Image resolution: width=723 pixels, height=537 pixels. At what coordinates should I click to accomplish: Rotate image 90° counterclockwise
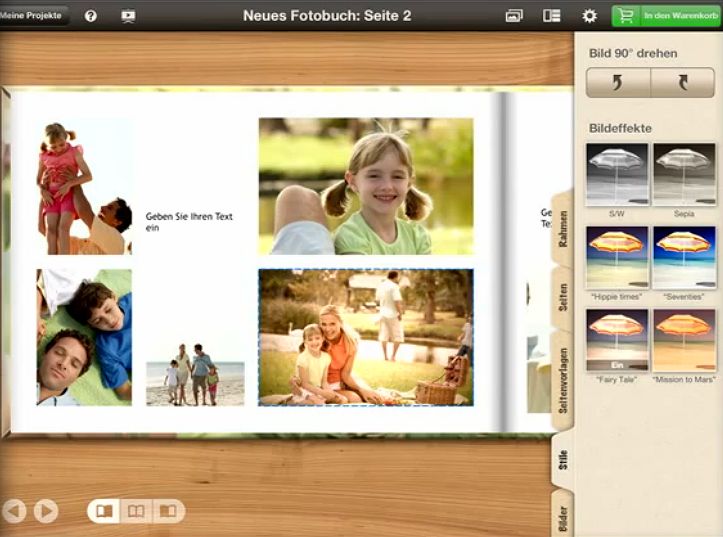pyautogui.click(x=617, y=83)
